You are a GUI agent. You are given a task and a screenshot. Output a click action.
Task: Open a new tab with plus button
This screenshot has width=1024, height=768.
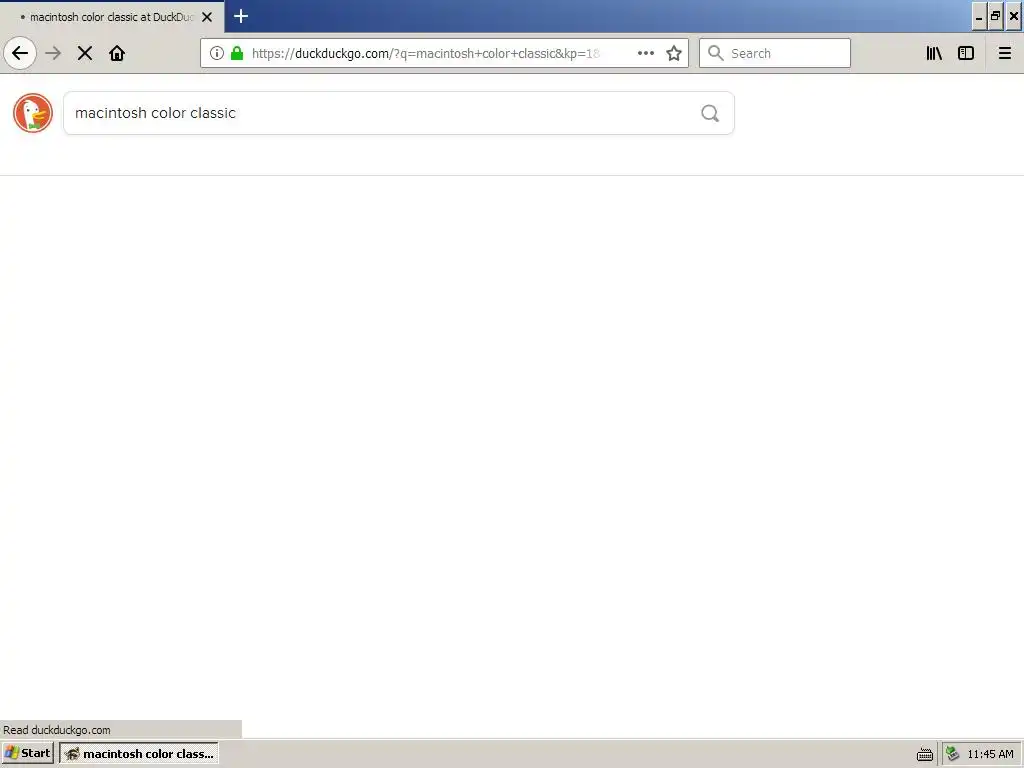tap(241, 16)
